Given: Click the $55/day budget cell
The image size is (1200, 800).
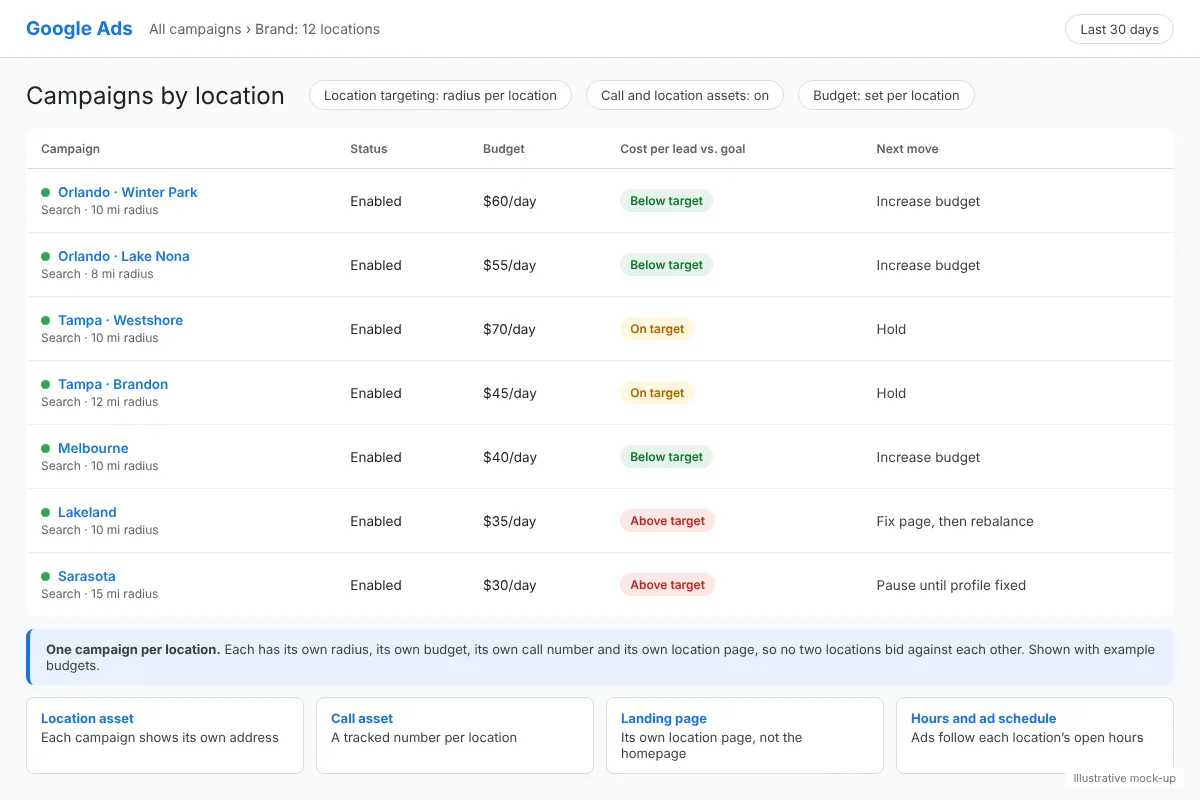Looking at the screenshot, I should [x=510, y=265].
